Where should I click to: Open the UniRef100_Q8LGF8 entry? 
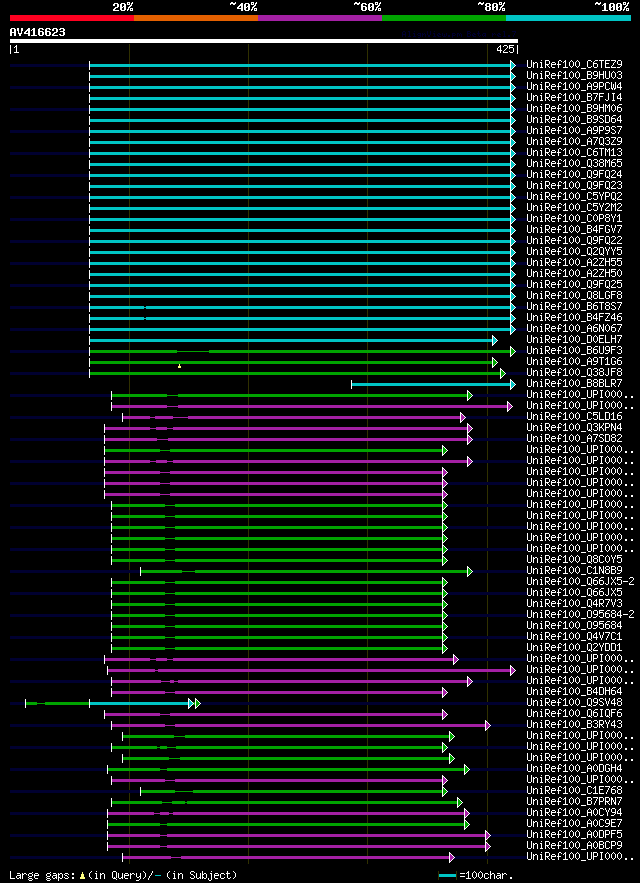(x=574, y=295)
